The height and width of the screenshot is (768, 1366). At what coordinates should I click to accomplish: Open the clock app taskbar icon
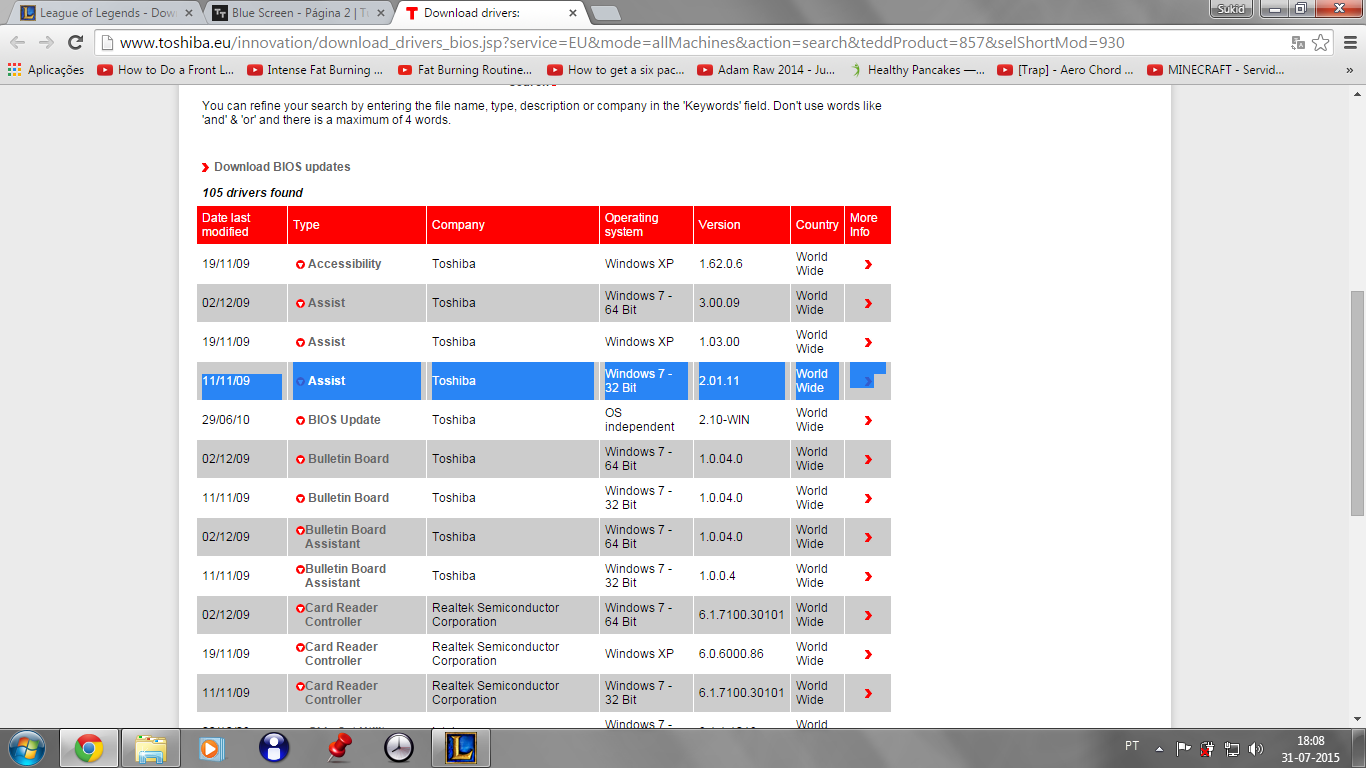click(399, 748)
